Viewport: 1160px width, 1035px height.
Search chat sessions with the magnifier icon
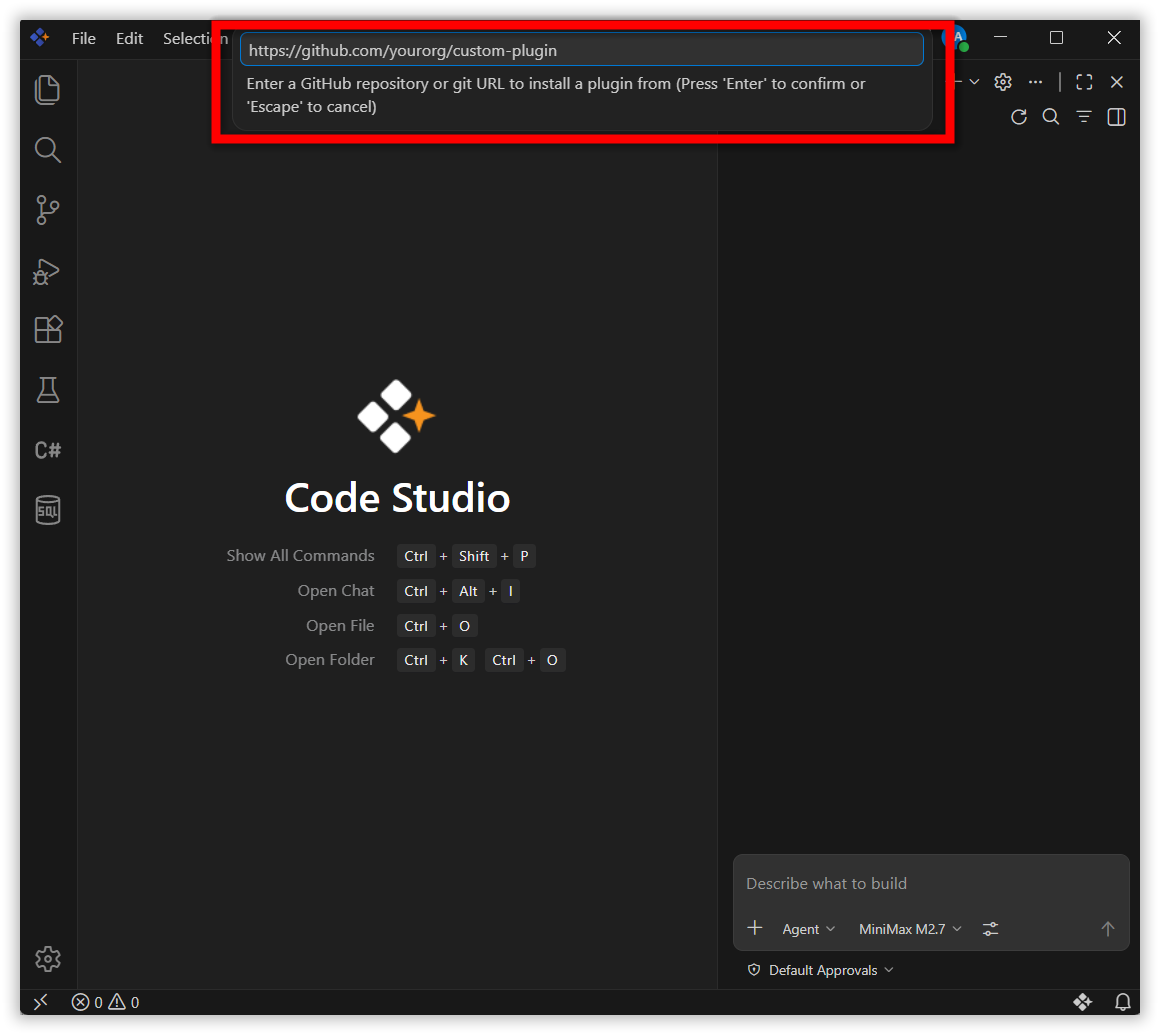click(x=1051, y=117)
